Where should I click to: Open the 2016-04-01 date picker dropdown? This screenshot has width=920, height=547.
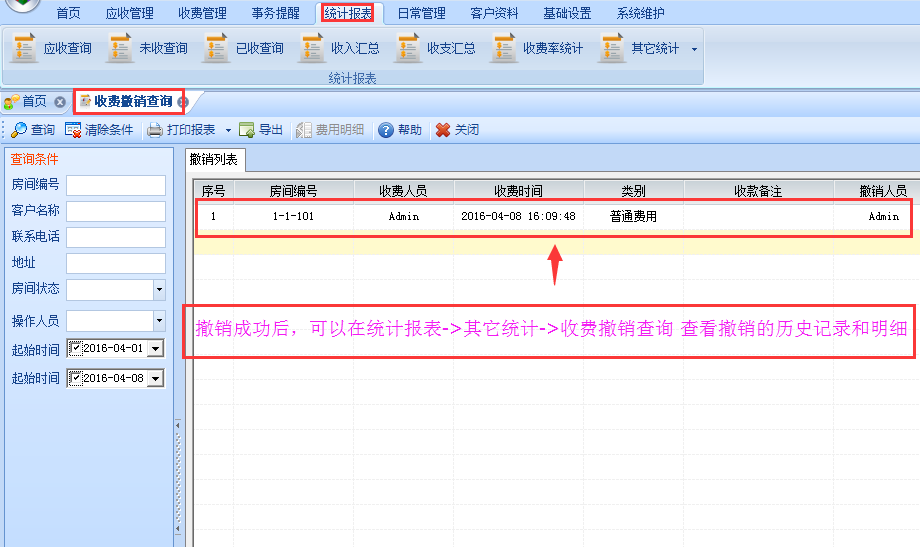(155, 349)
